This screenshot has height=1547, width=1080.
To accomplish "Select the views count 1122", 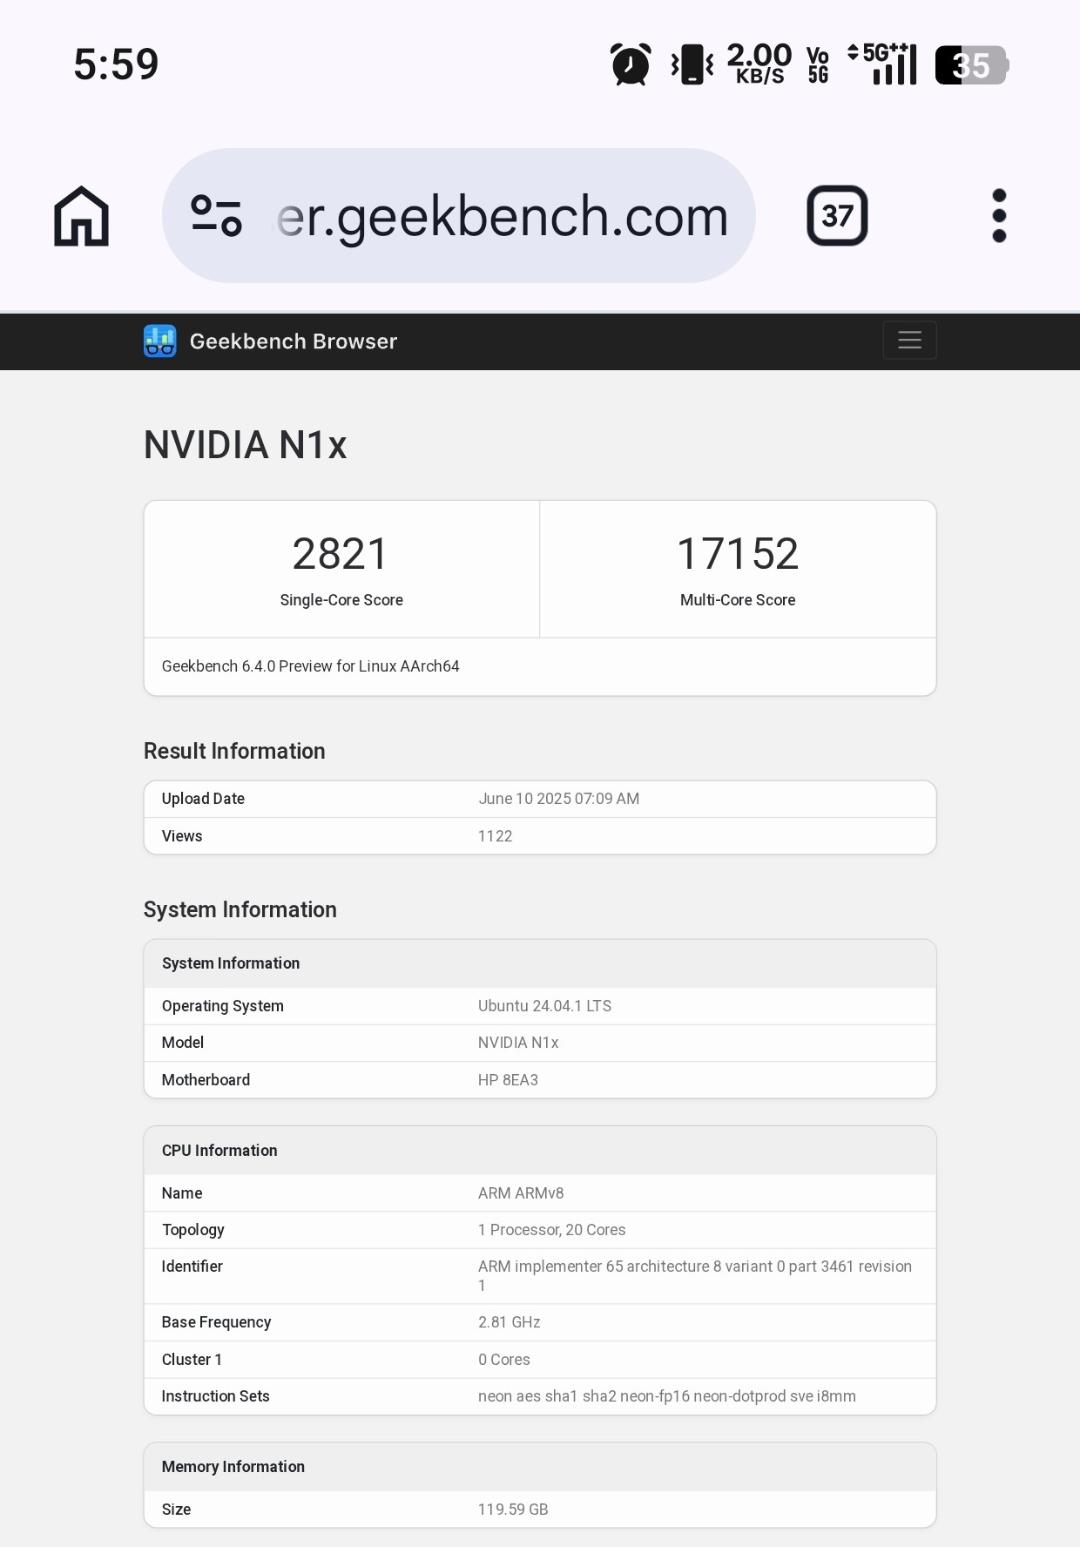I will point(495,836).
